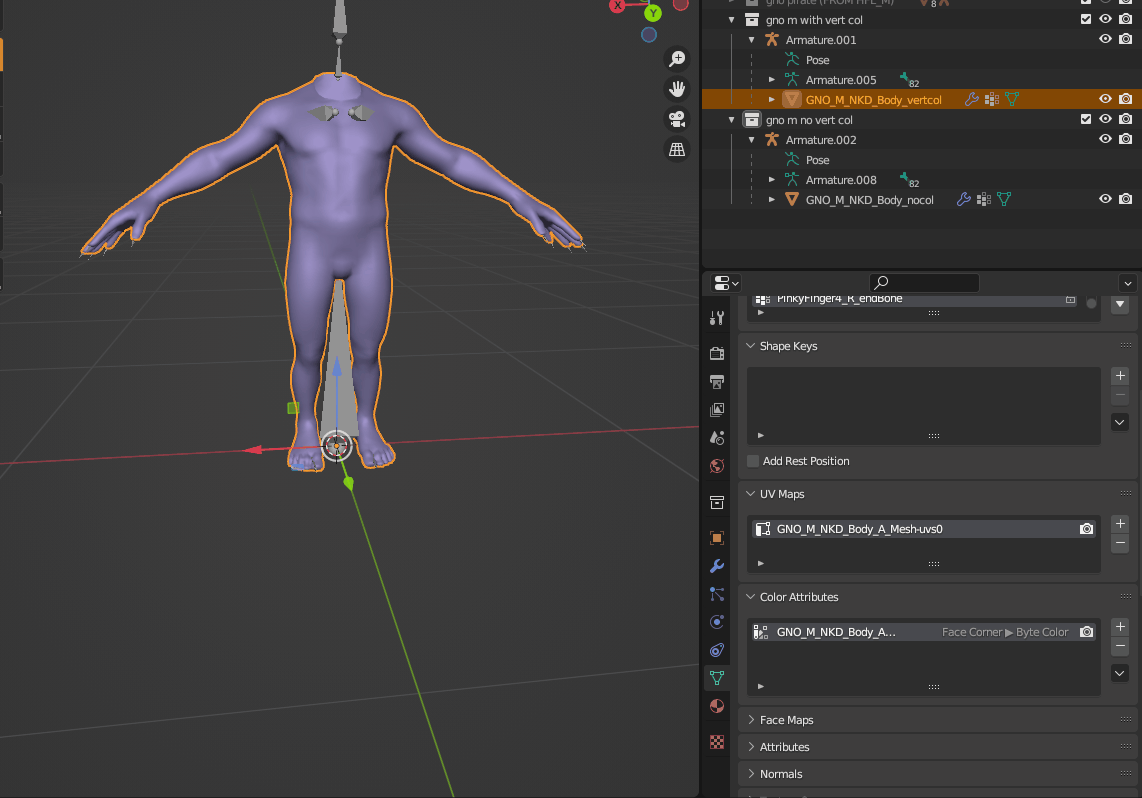This screenshot has height=798, width=1142.
Task: Expand the Normals panel
Action: (750, 773)
